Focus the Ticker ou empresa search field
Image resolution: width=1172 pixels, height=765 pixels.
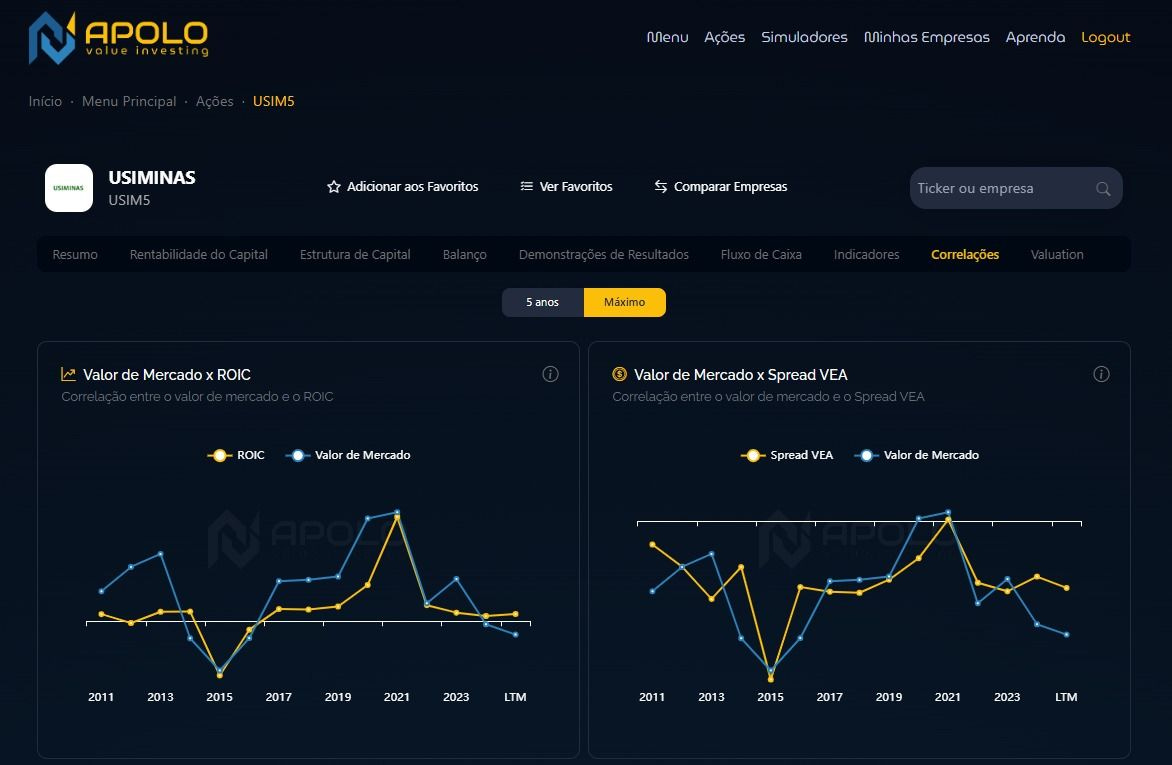click(1016, 188)
